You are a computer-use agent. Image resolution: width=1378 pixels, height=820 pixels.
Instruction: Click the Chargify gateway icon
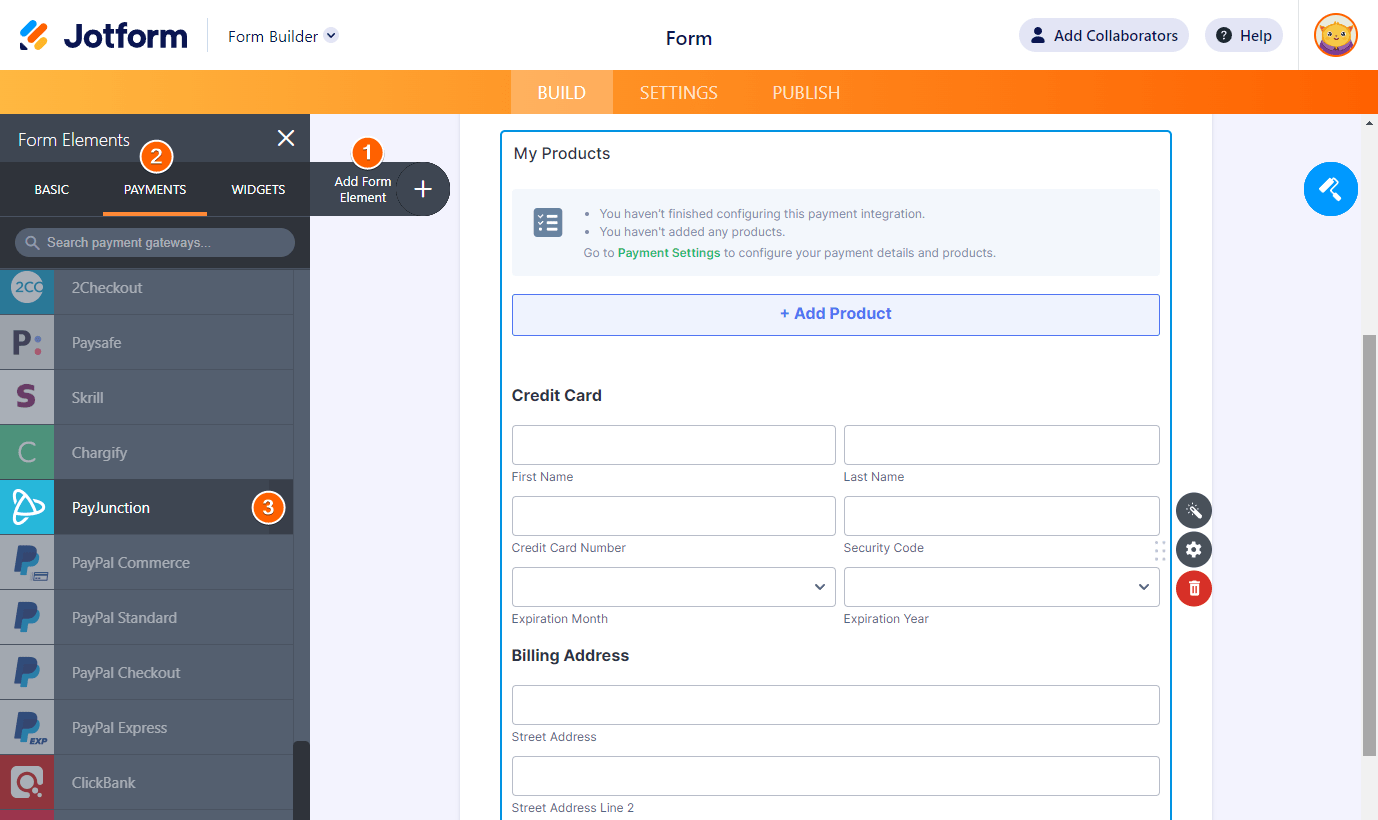tap(27, 453)
